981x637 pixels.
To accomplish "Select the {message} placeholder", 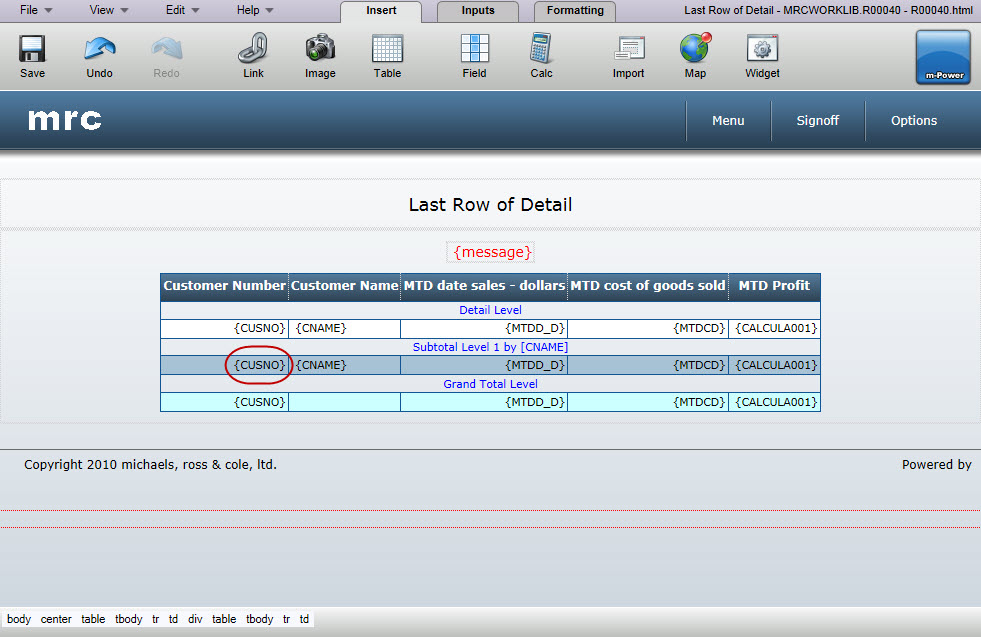I will (492, 252).
